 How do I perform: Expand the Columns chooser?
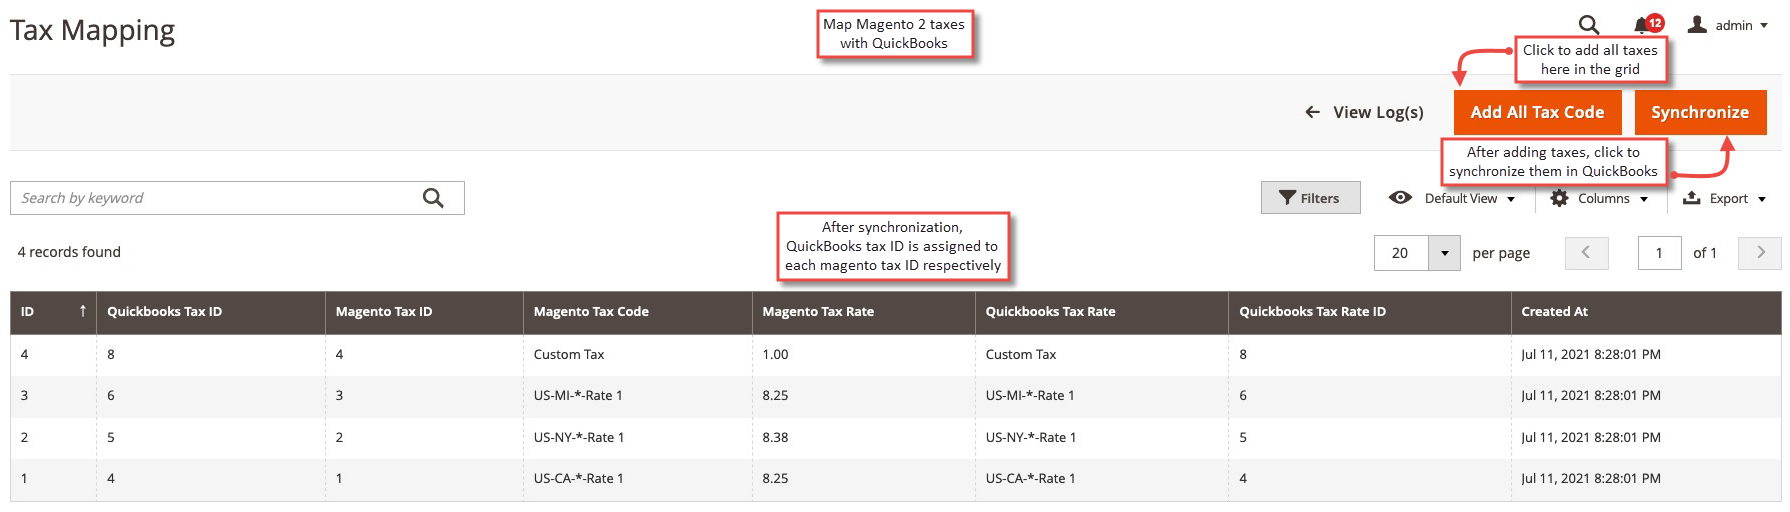coord(1599,198)
